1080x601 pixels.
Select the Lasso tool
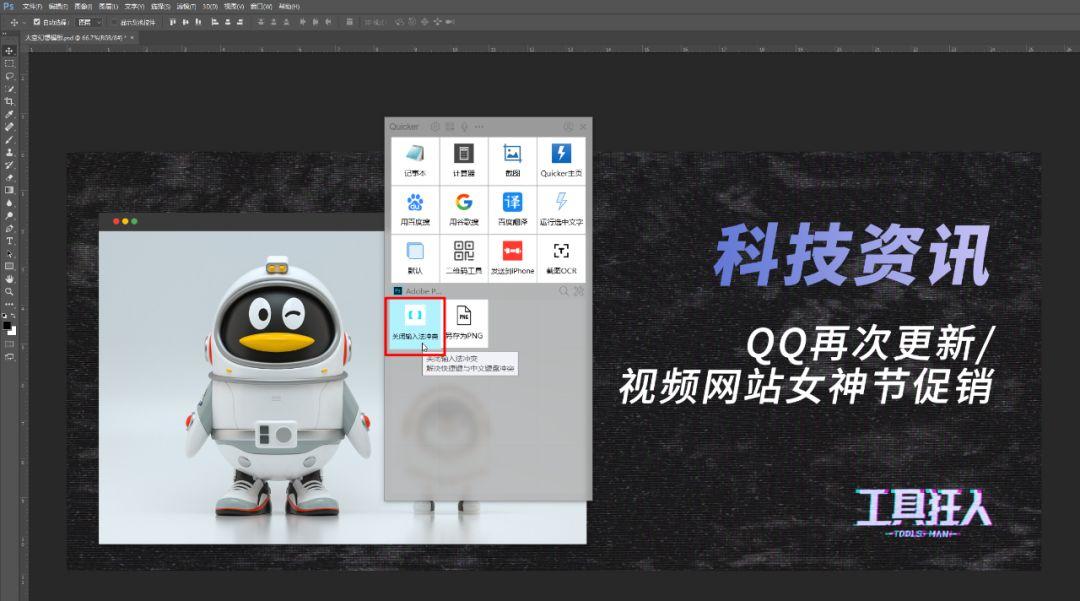point(9,76)
